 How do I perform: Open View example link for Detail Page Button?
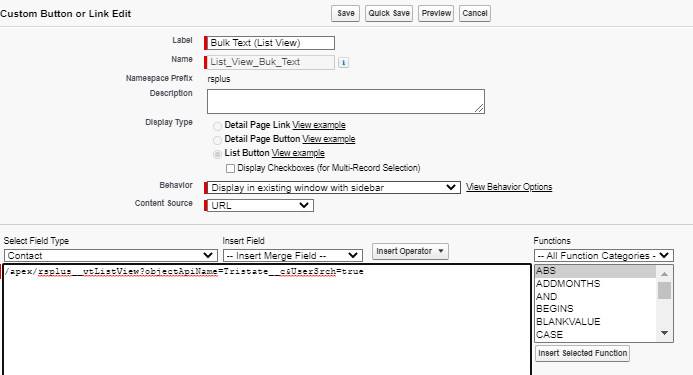(328, 139)
